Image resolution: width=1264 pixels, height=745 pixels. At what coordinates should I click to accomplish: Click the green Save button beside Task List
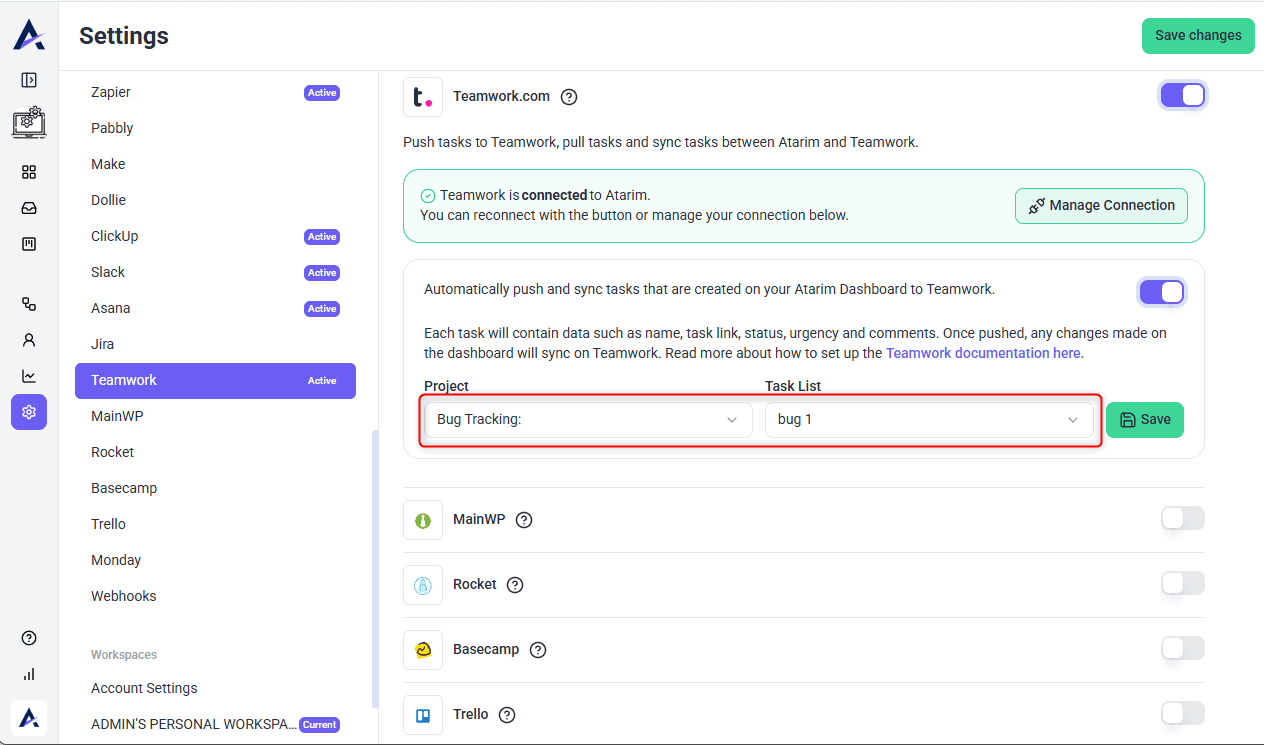pos(1145,420)
